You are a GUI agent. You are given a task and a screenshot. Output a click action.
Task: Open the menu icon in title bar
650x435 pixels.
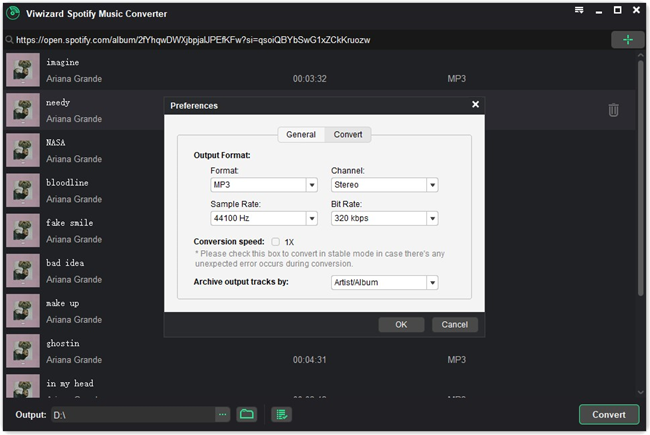click(x=579, y=10)
